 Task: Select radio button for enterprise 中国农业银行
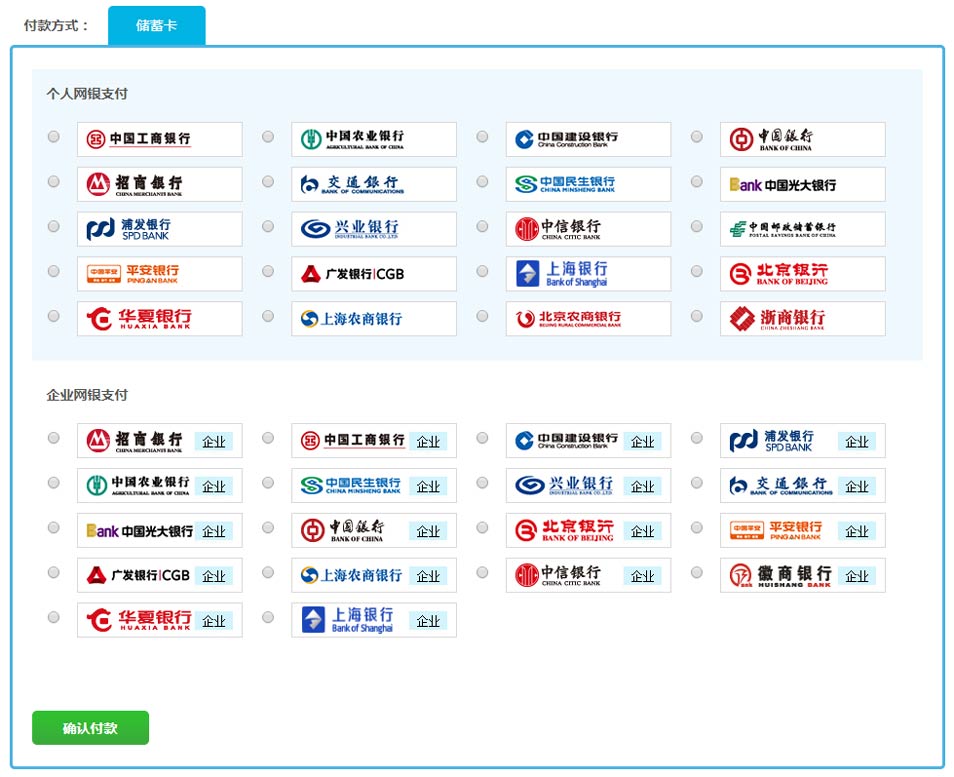point(54,483)
